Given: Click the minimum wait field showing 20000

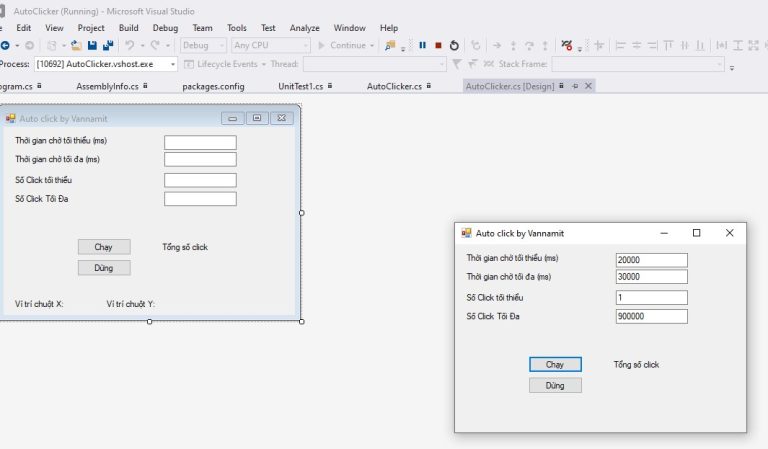Looking at the screenshot, I should (651, 260).
